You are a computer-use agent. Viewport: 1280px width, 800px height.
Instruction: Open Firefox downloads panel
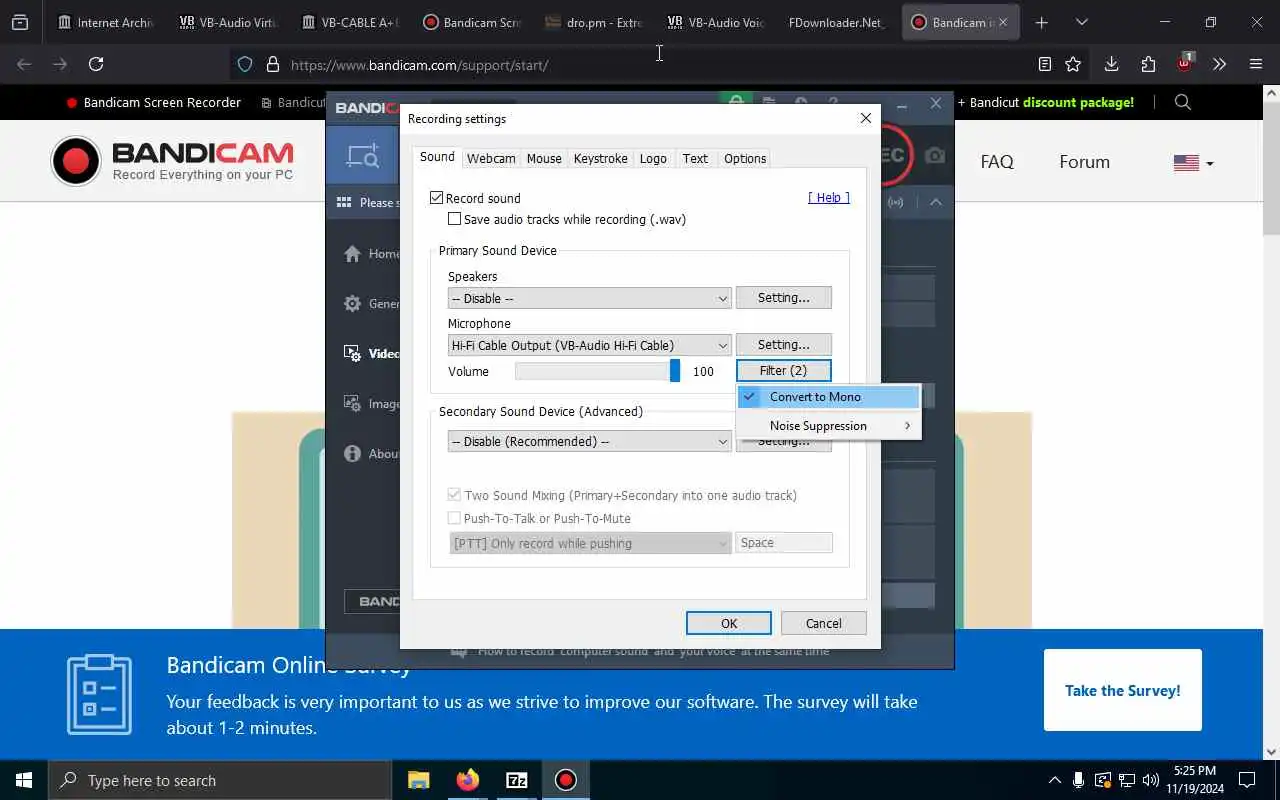(1111, 64)
